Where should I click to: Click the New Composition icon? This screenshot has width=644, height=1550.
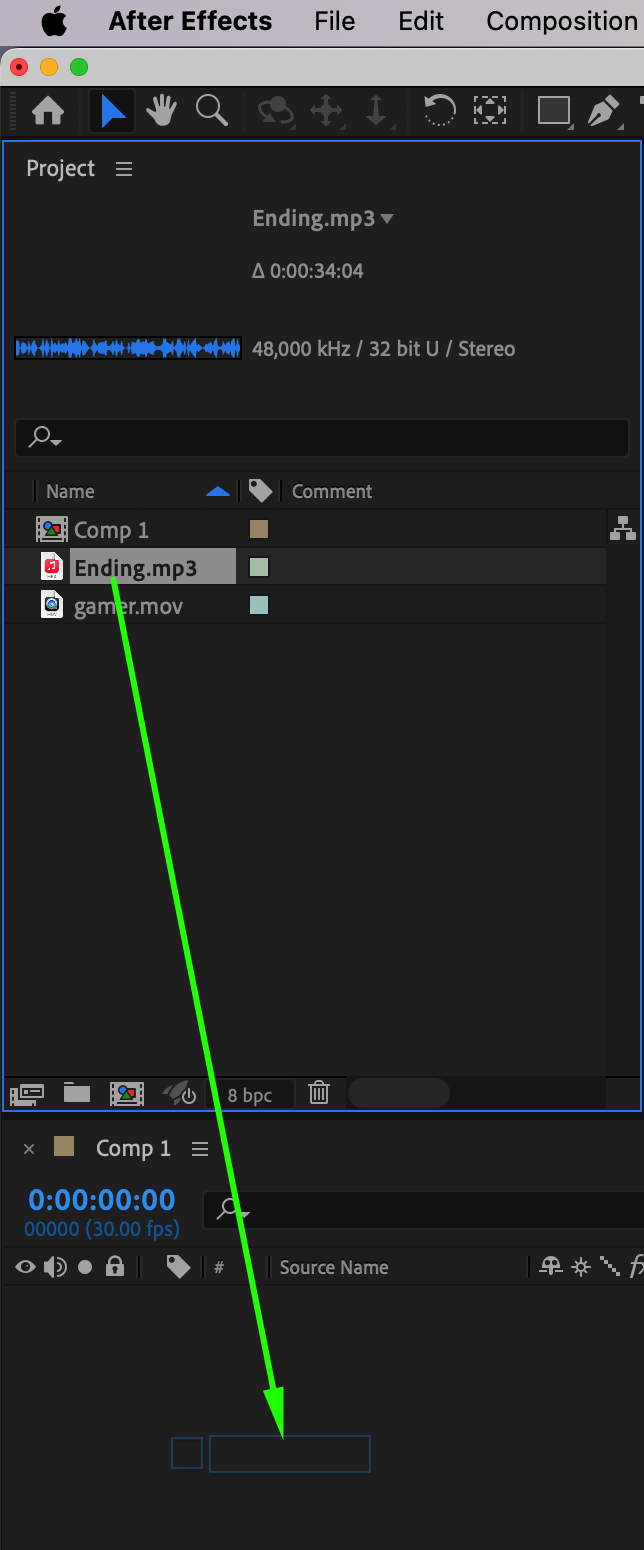tap(127, 1094)
